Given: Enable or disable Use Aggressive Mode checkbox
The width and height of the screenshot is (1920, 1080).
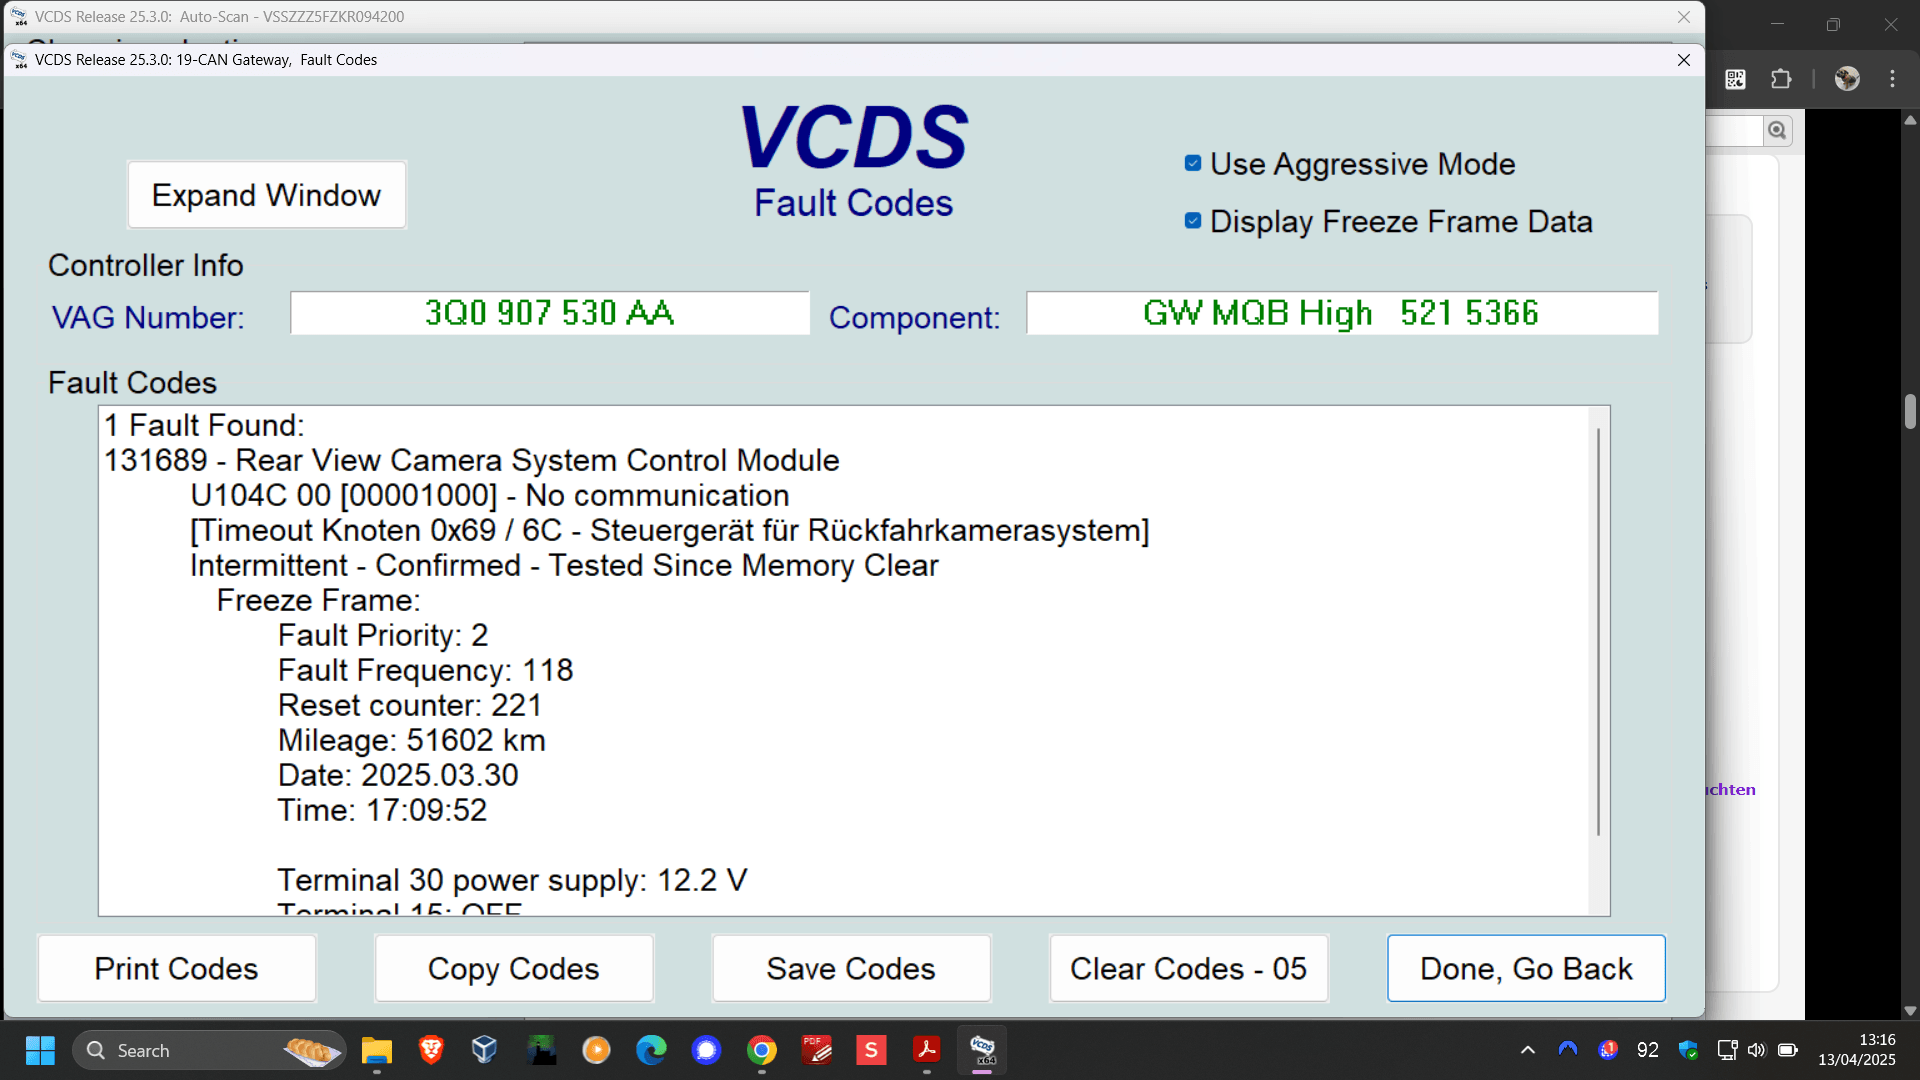Looking at the screenshot, I should (1193, 164).
